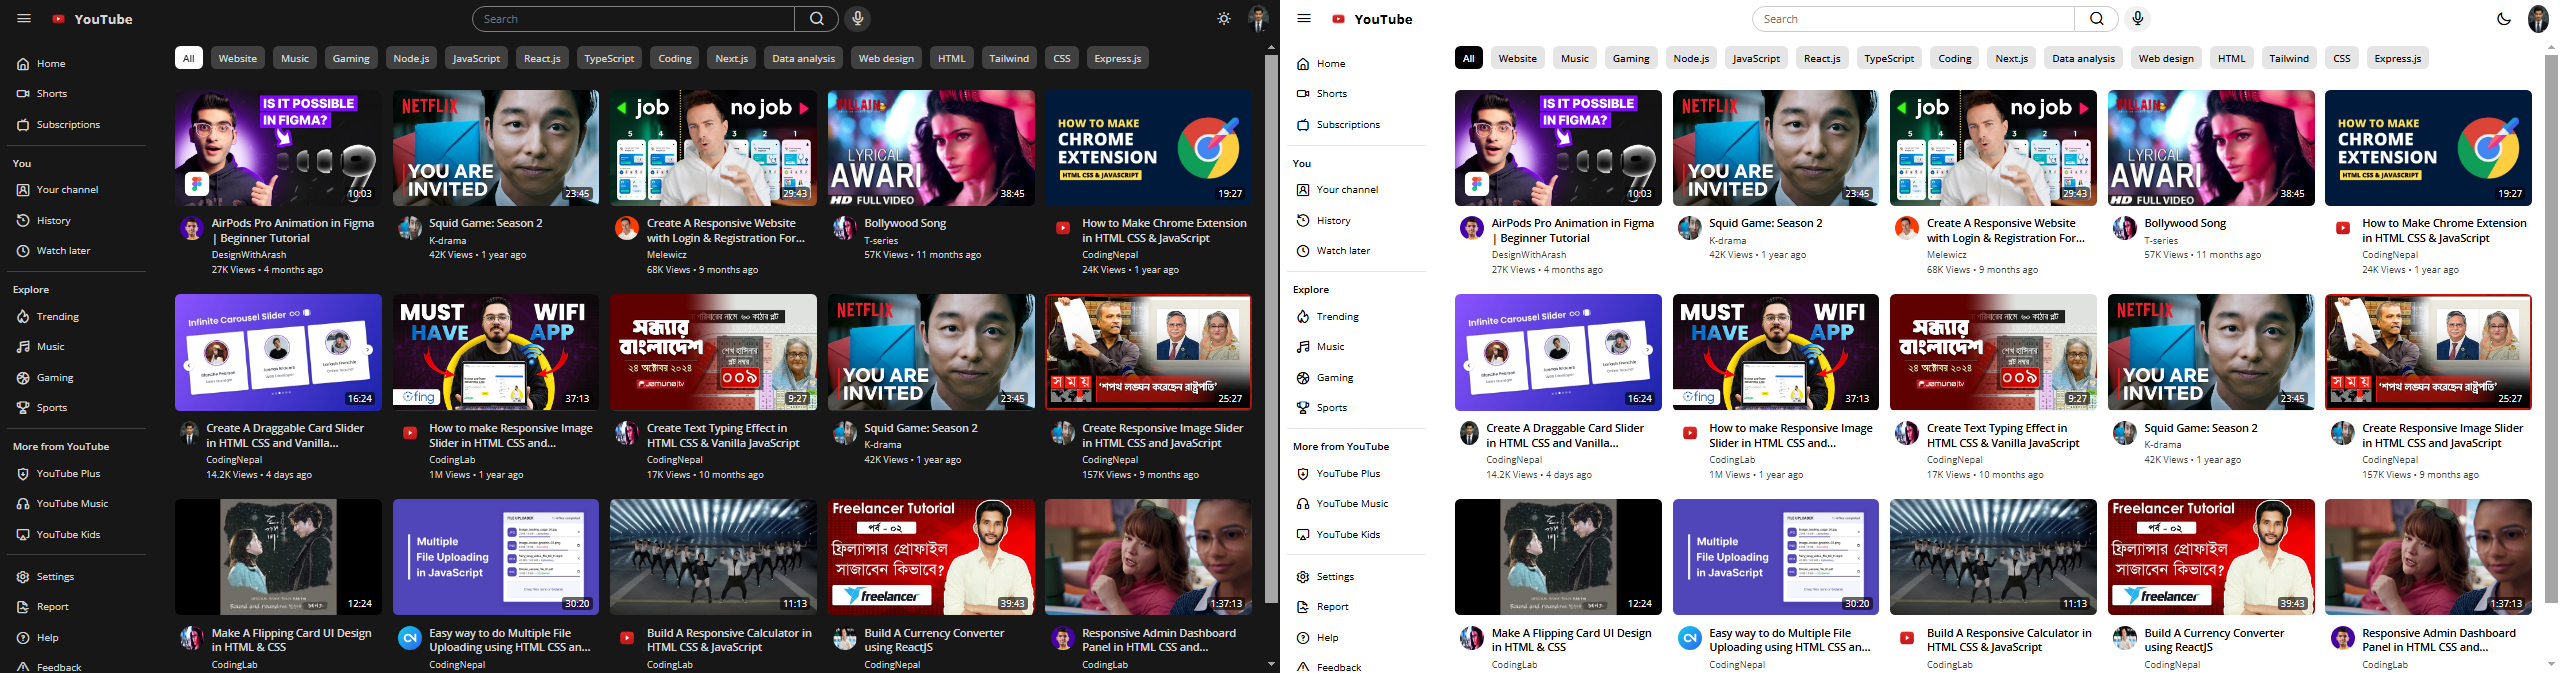
Task: Open 'Bollywood Song' video title in dark window
Action: [x=905, y=224]
